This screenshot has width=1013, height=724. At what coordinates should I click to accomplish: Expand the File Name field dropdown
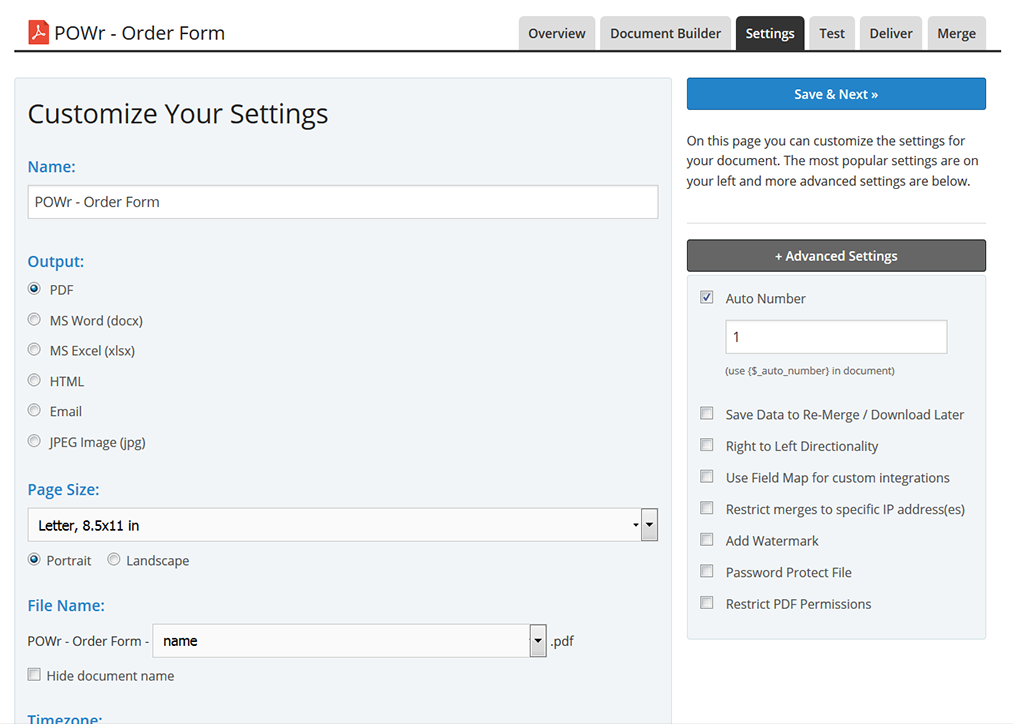point(538,641)
